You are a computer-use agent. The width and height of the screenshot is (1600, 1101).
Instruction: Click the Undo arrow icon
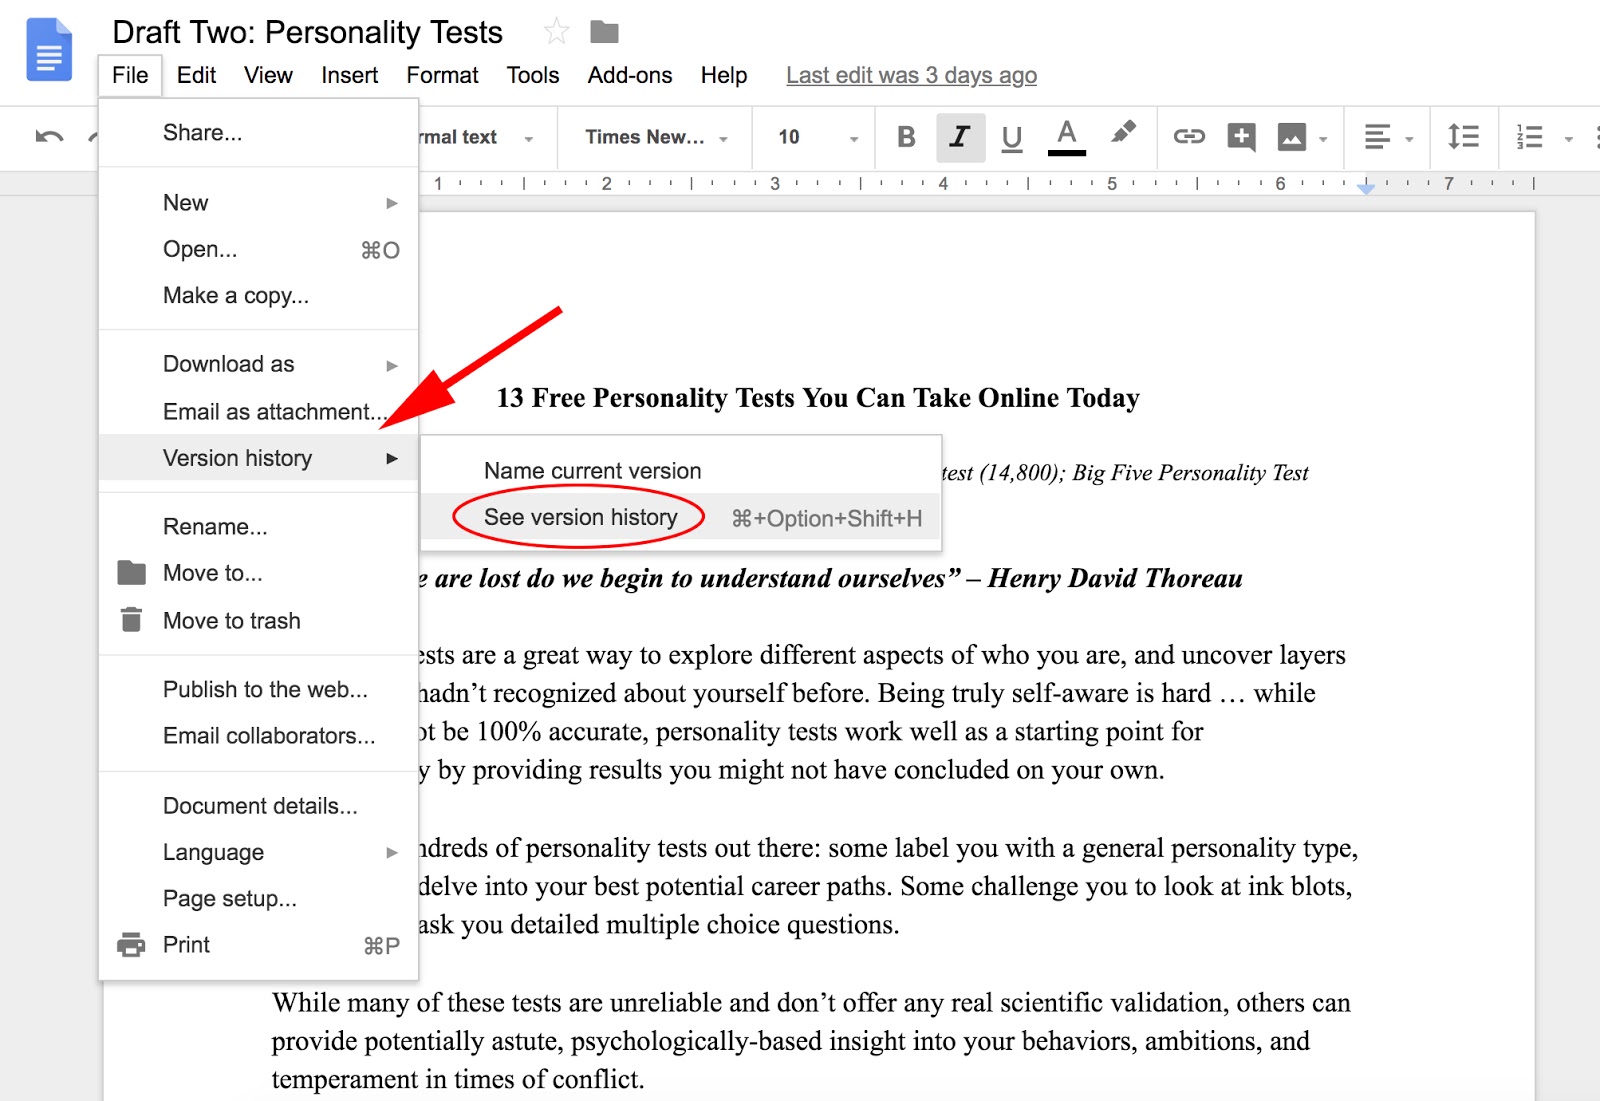pos(47,137)
